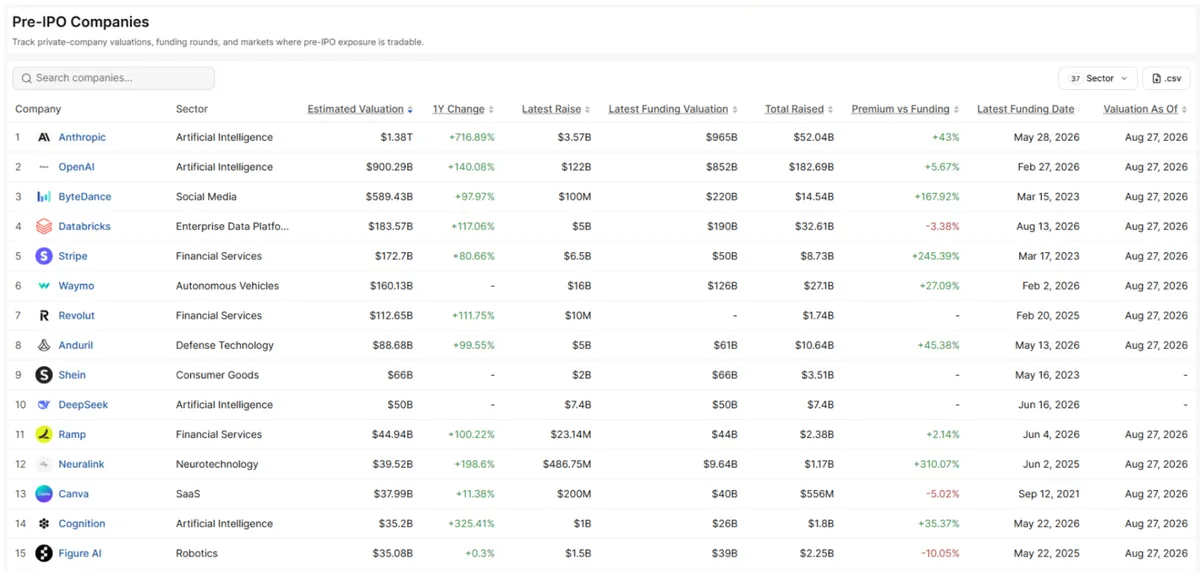Download table with the .csv button
This screenshot has height=574, width=1200.
(1166, 78)
